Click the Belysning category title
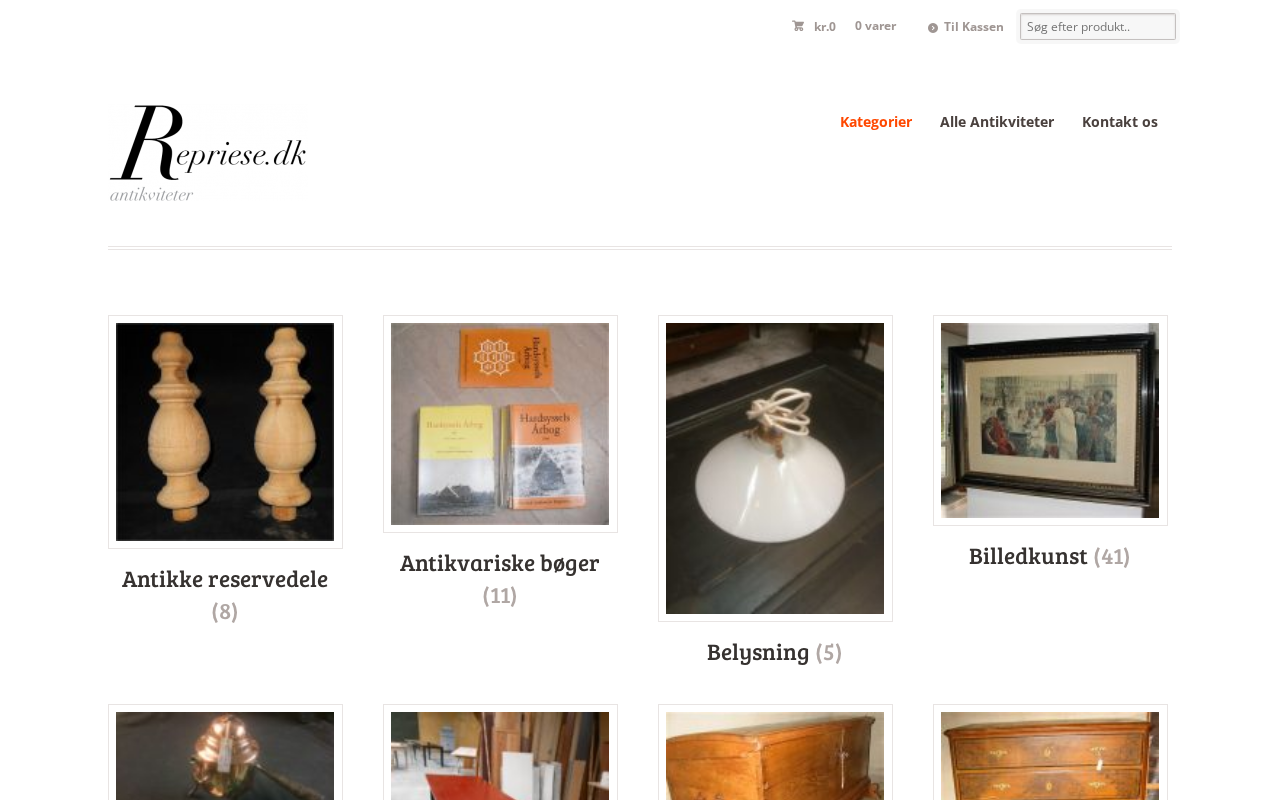The image size is (1280, 800). point(758,652)
